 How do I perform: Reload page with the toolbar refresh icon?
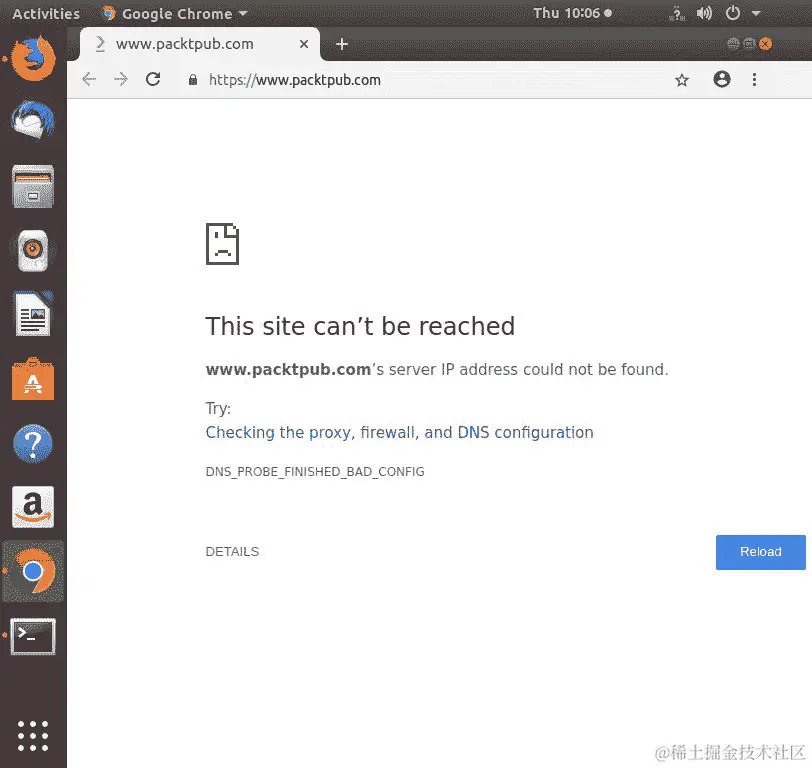(153, 79)
